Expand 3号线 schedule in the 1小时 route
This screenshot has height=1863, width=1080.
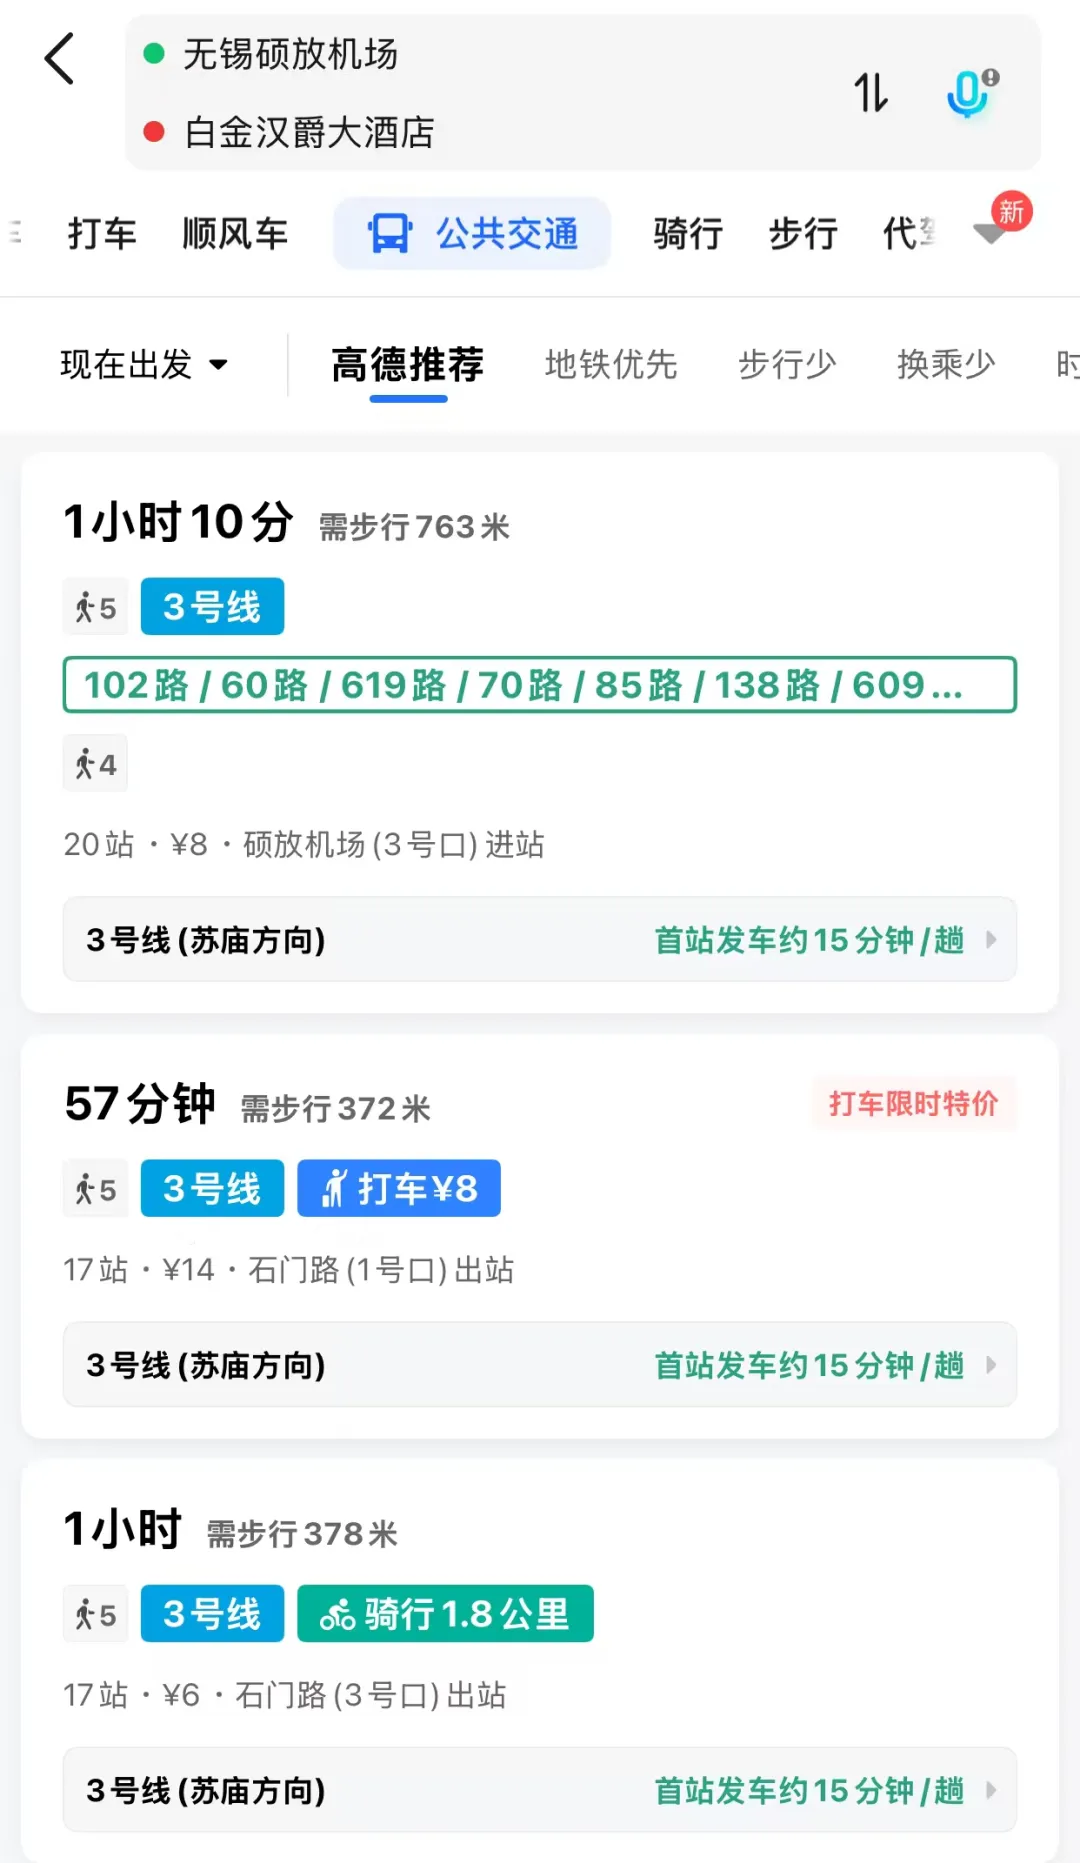(x=540, y=1790)
